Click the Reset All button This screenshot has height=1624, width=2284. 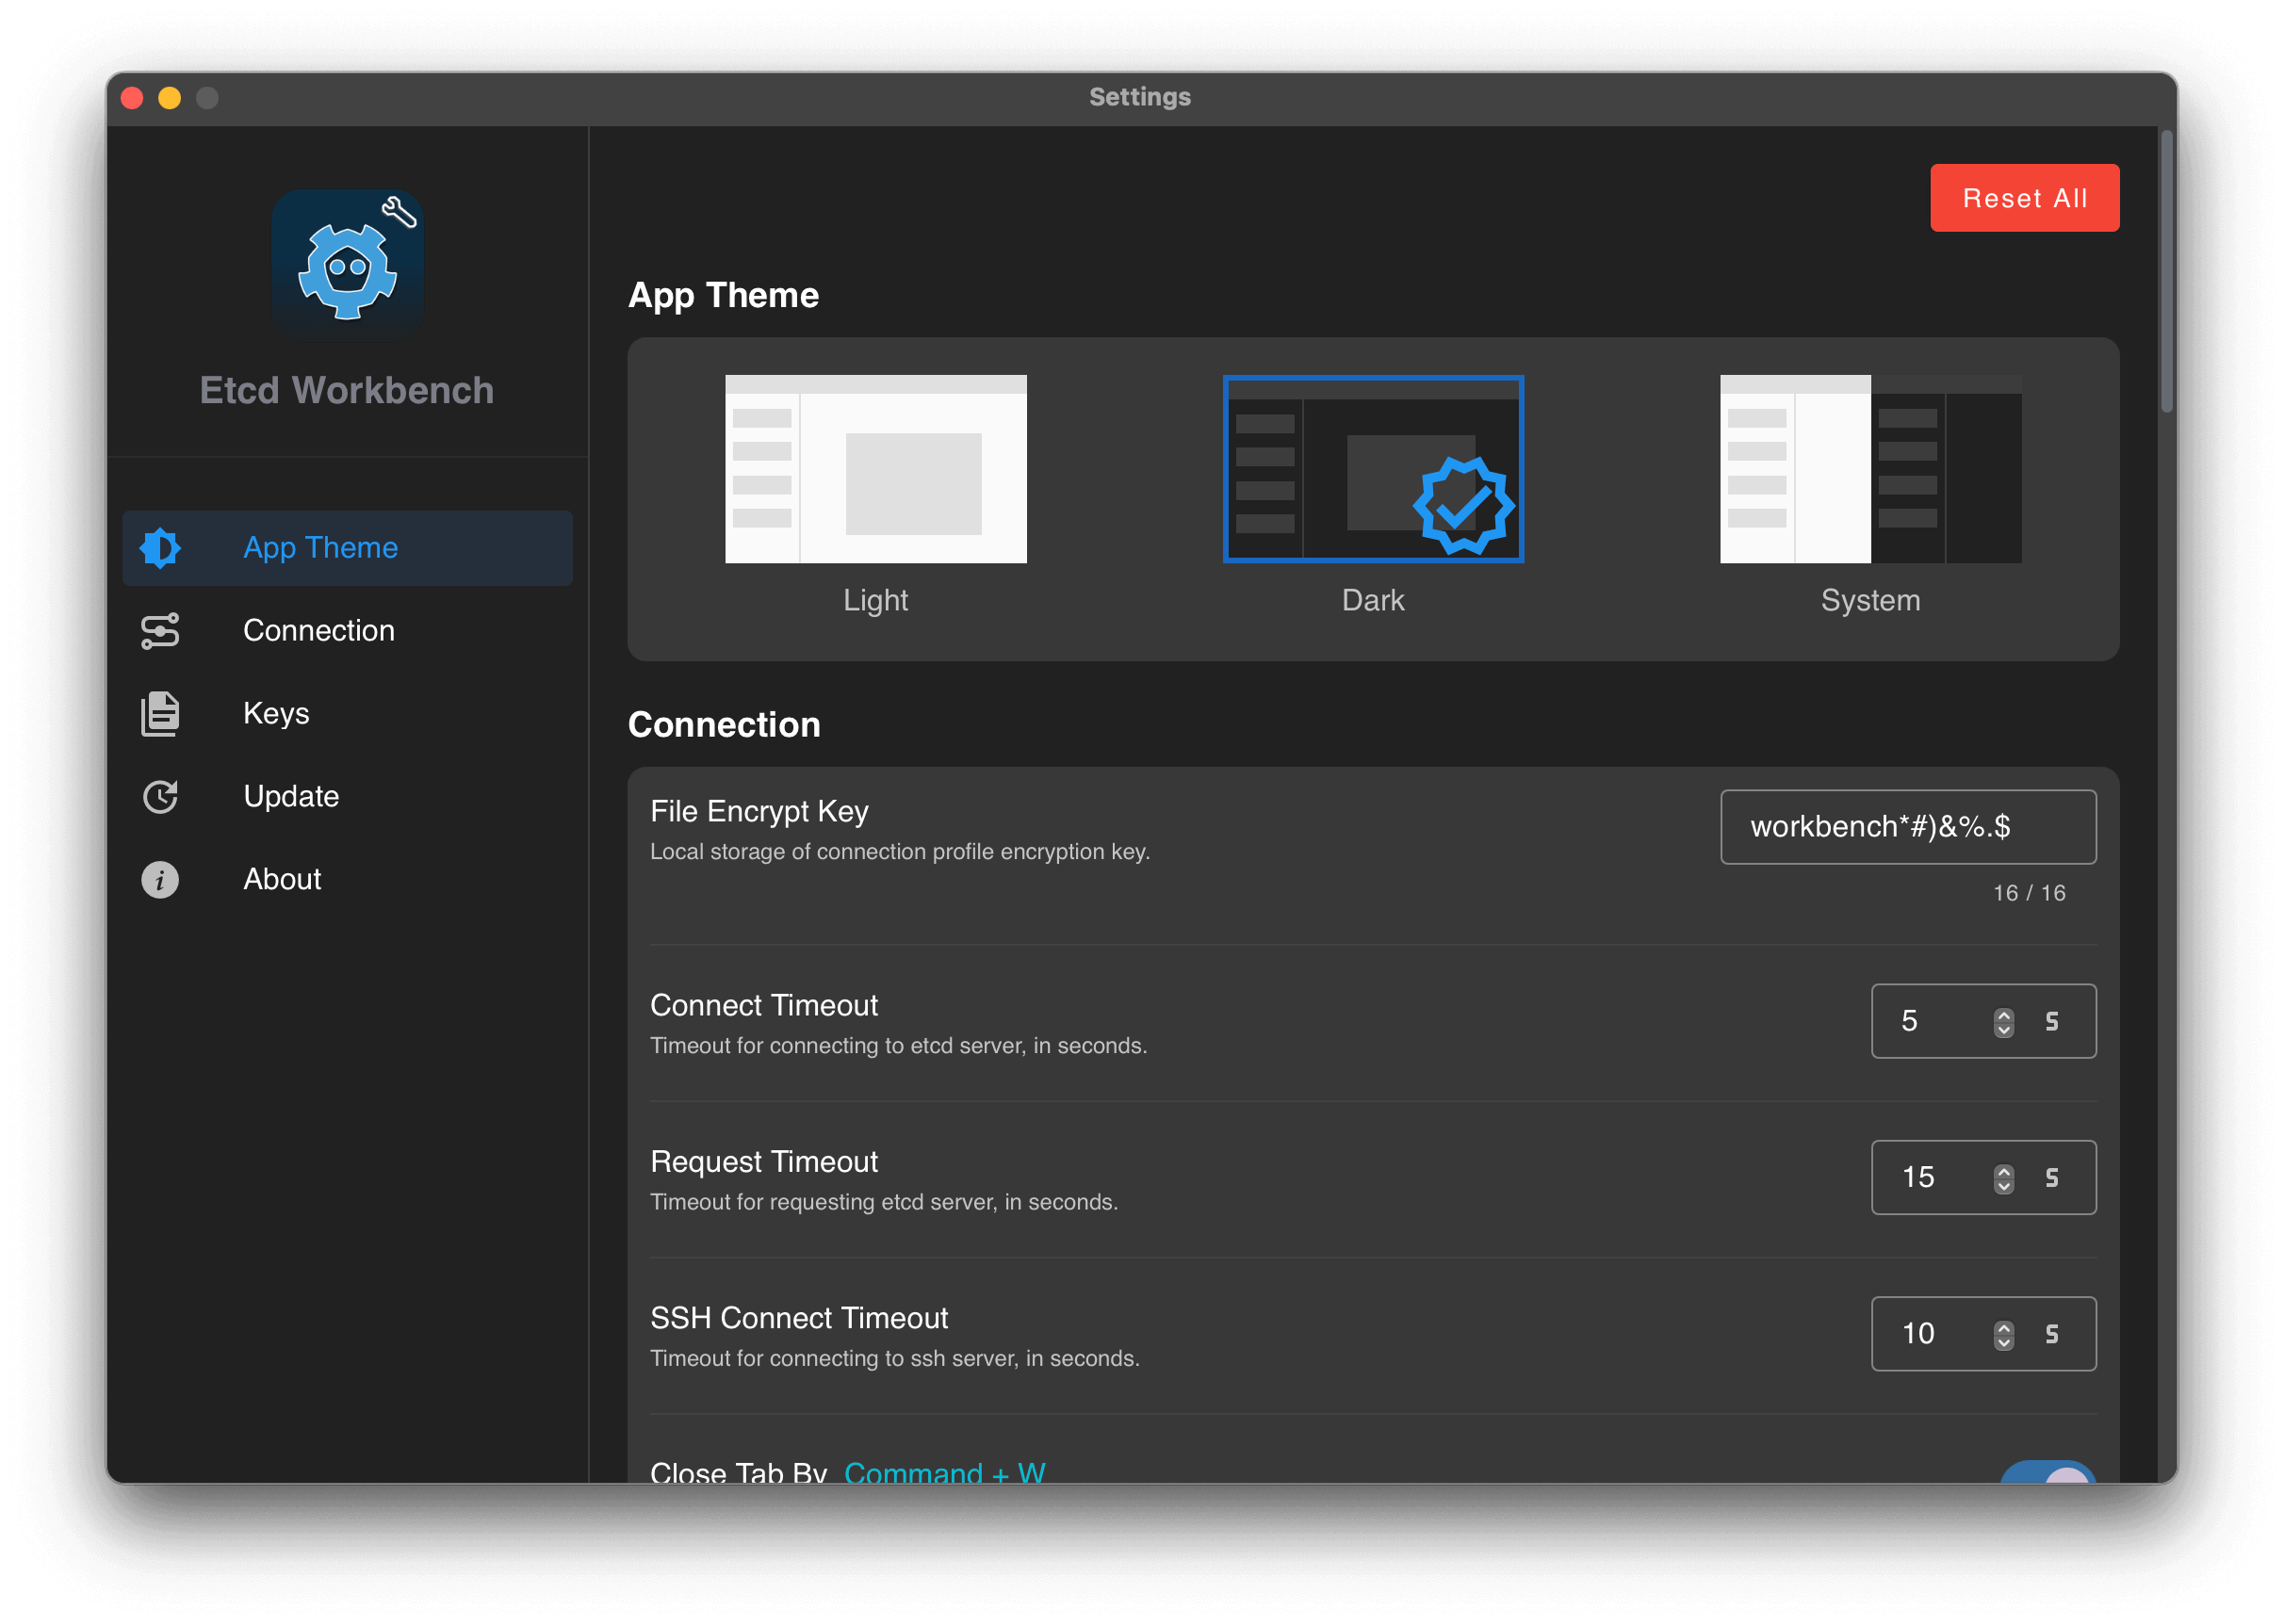[x=2026, y=197]
